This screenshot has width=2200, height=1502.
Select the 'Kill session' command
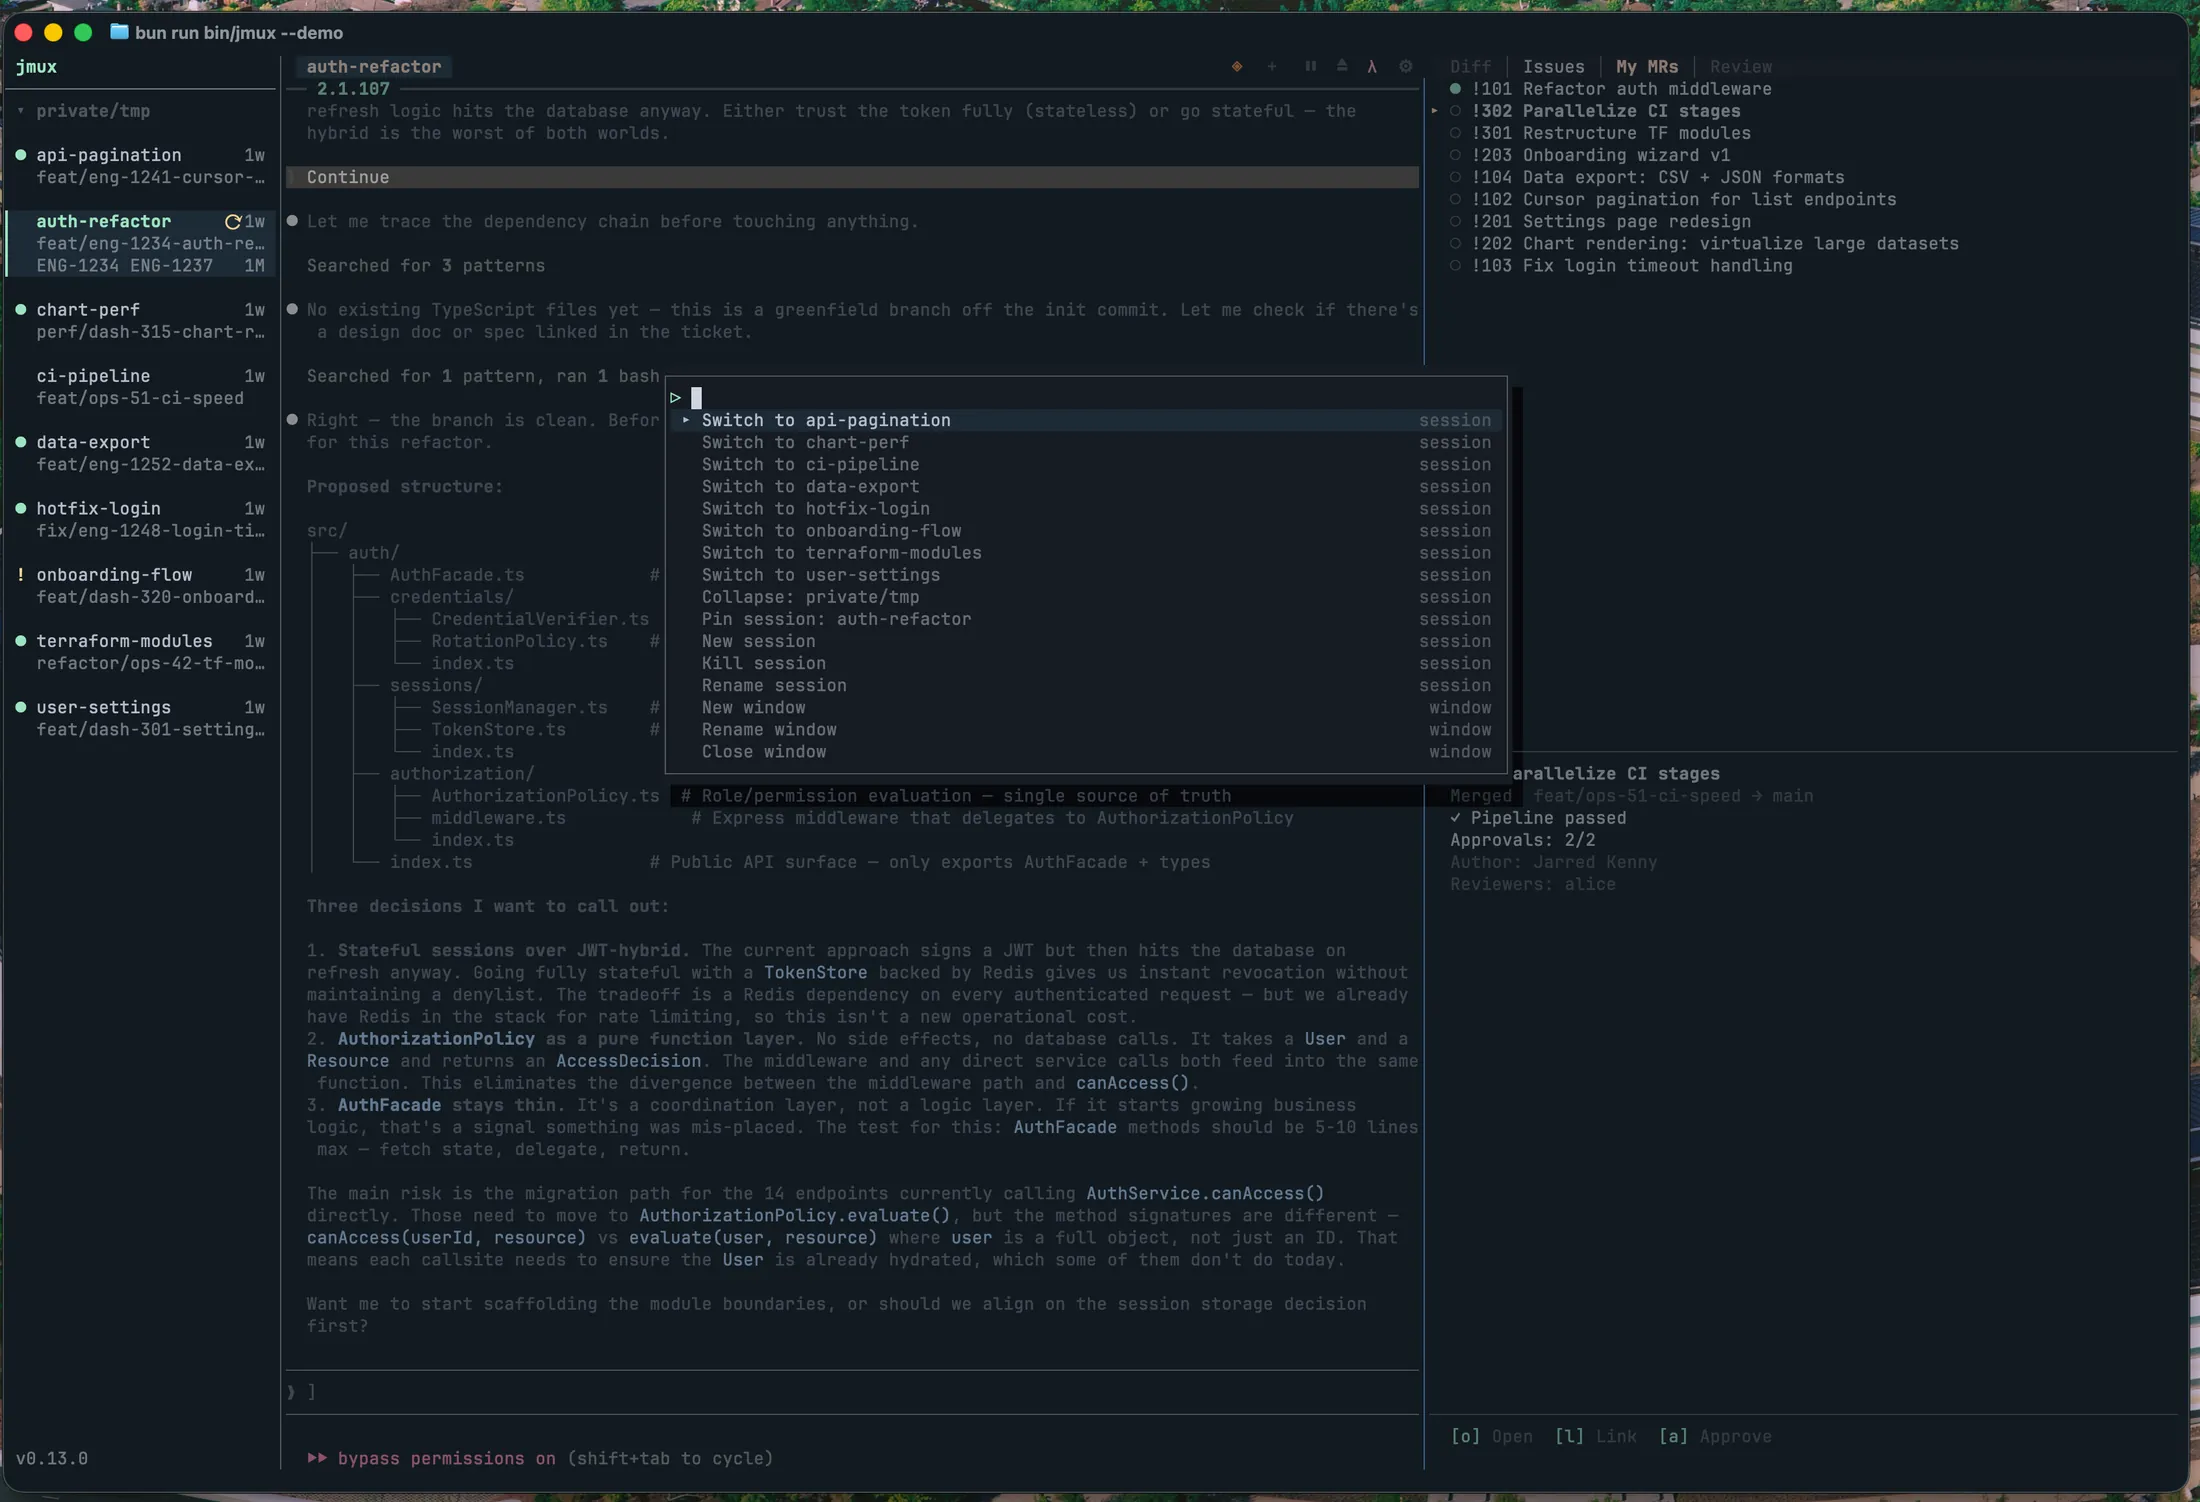tap(1085, 663)
